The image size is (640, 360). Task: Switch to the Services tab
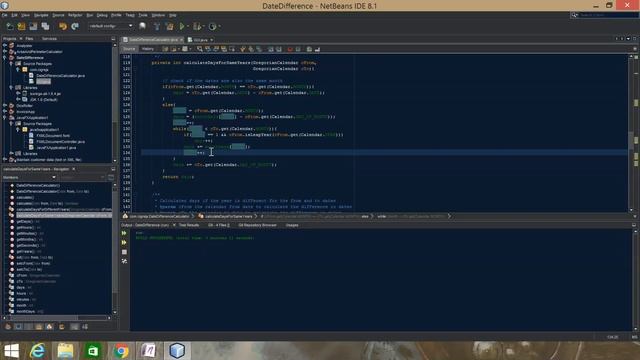coord(49,39)
